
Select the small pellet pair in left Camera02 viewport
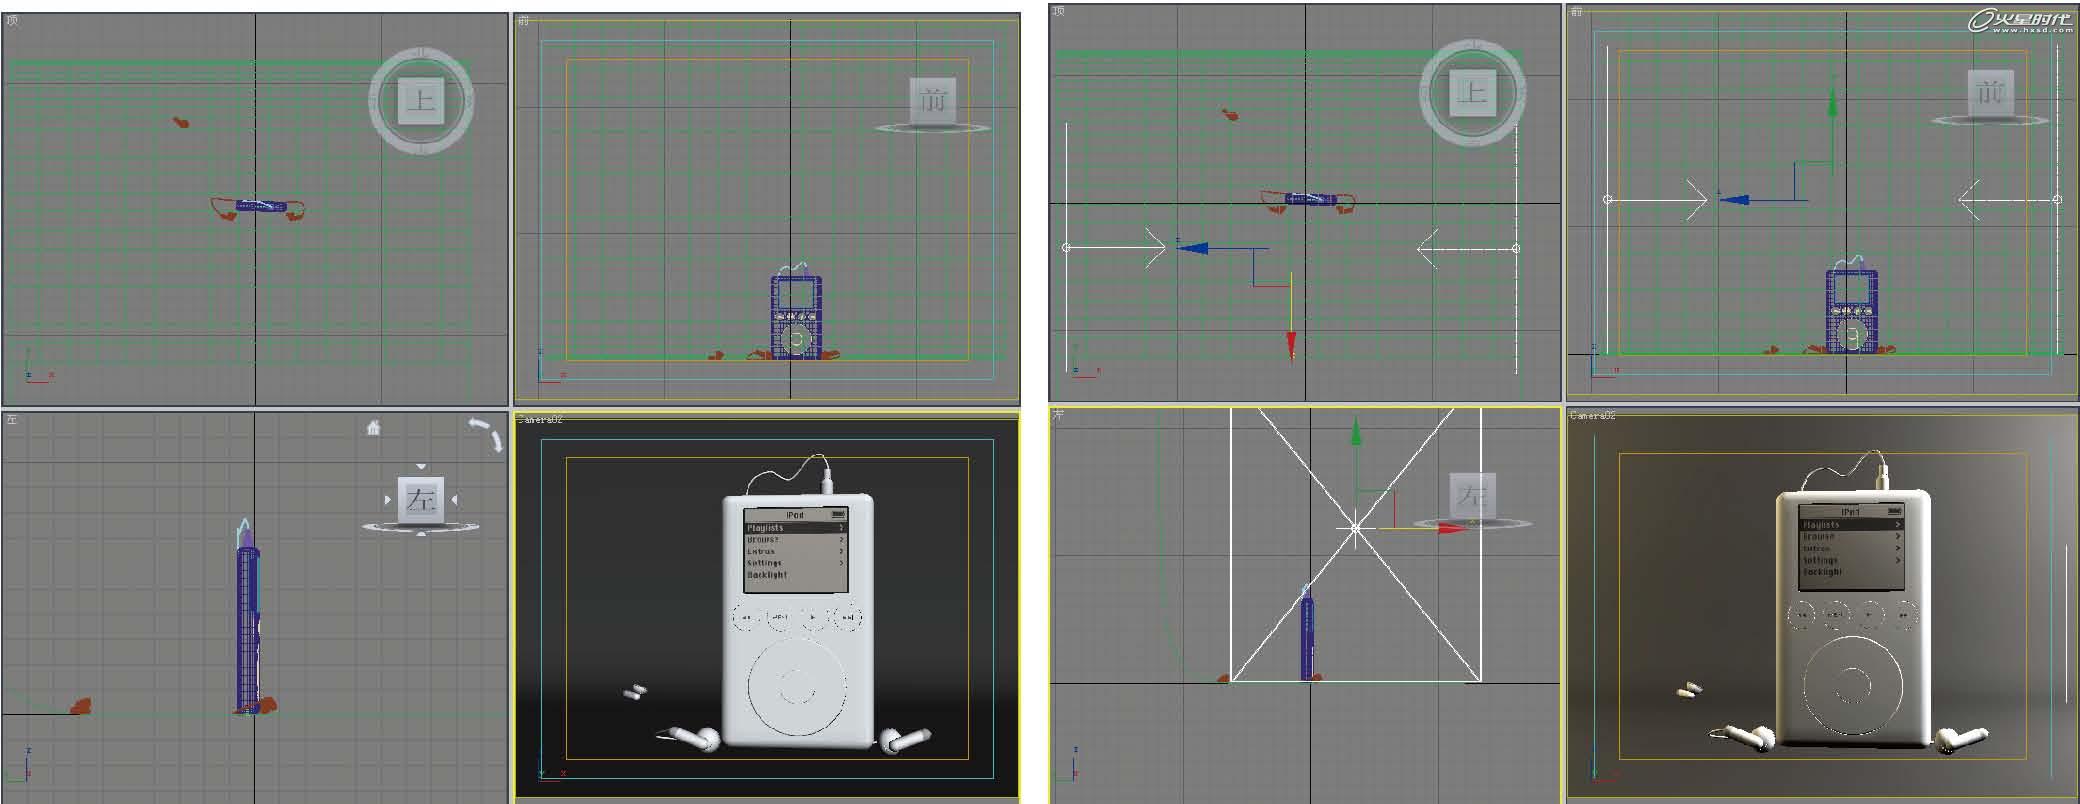pyautogui.click(x=634, y=691)
